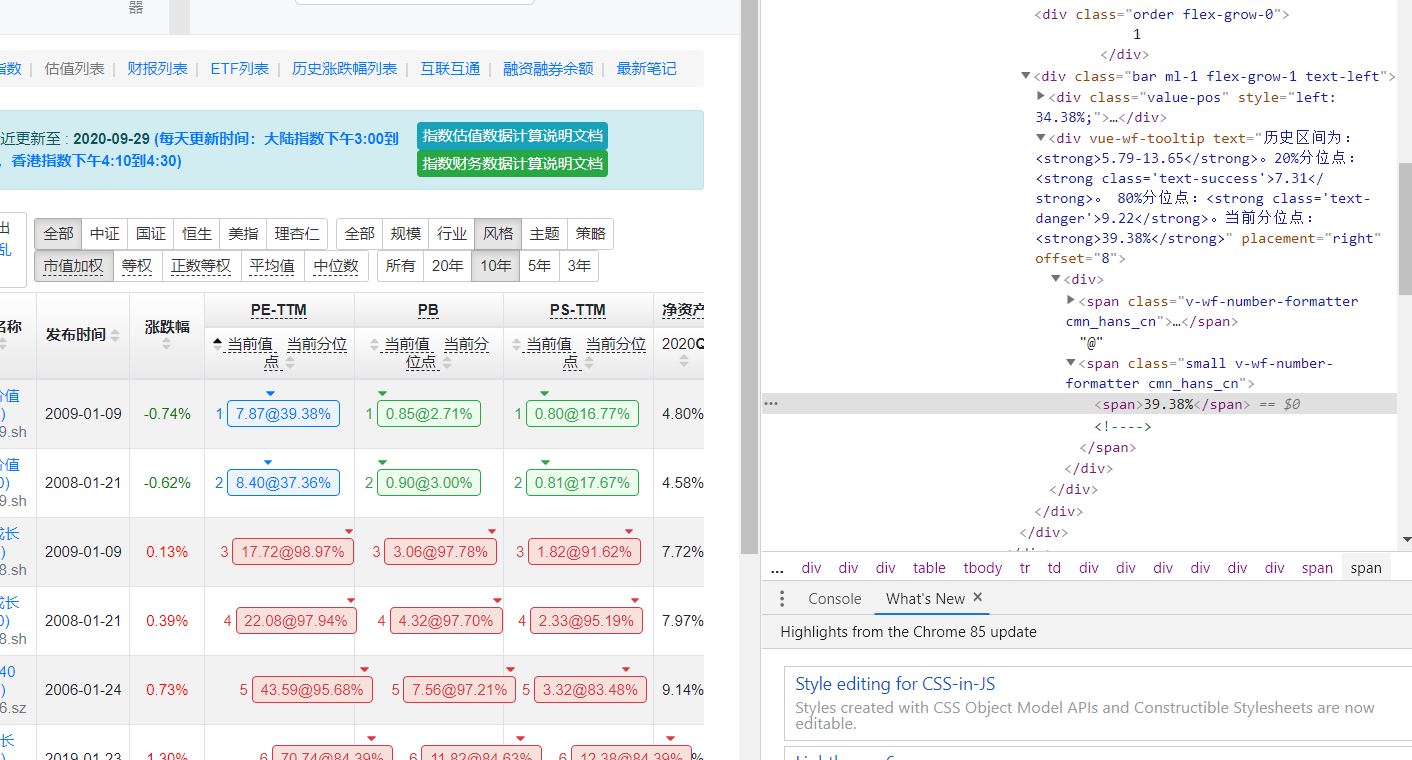The width and height of the screenshot is (1412, 760).
Task: Open Style editing for CSS-in-JS link
Action: click(x=895, y=684)
